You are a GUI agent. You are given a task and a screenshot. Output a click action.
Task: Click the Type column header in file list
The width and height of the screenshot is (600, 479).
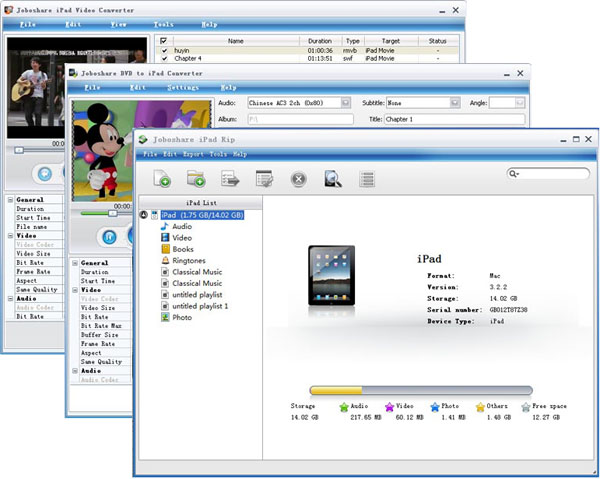[x=352, y=41]
